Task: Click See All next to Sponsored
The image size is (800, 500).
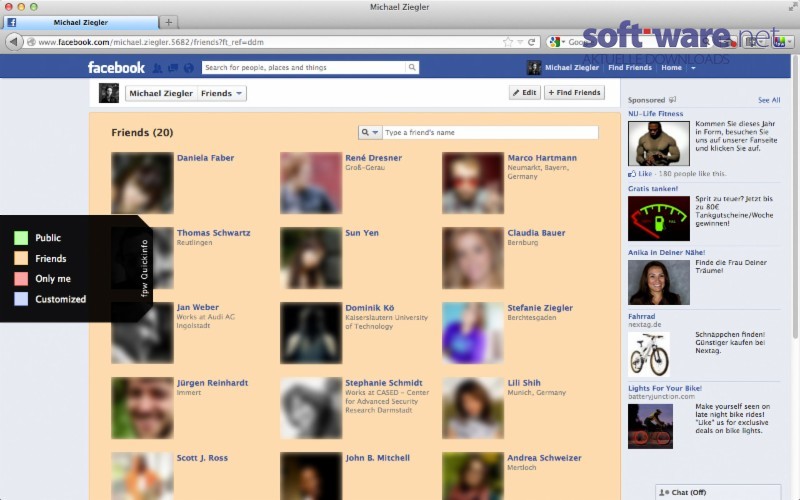Action: pyautogui.click(x=768, y=100)
